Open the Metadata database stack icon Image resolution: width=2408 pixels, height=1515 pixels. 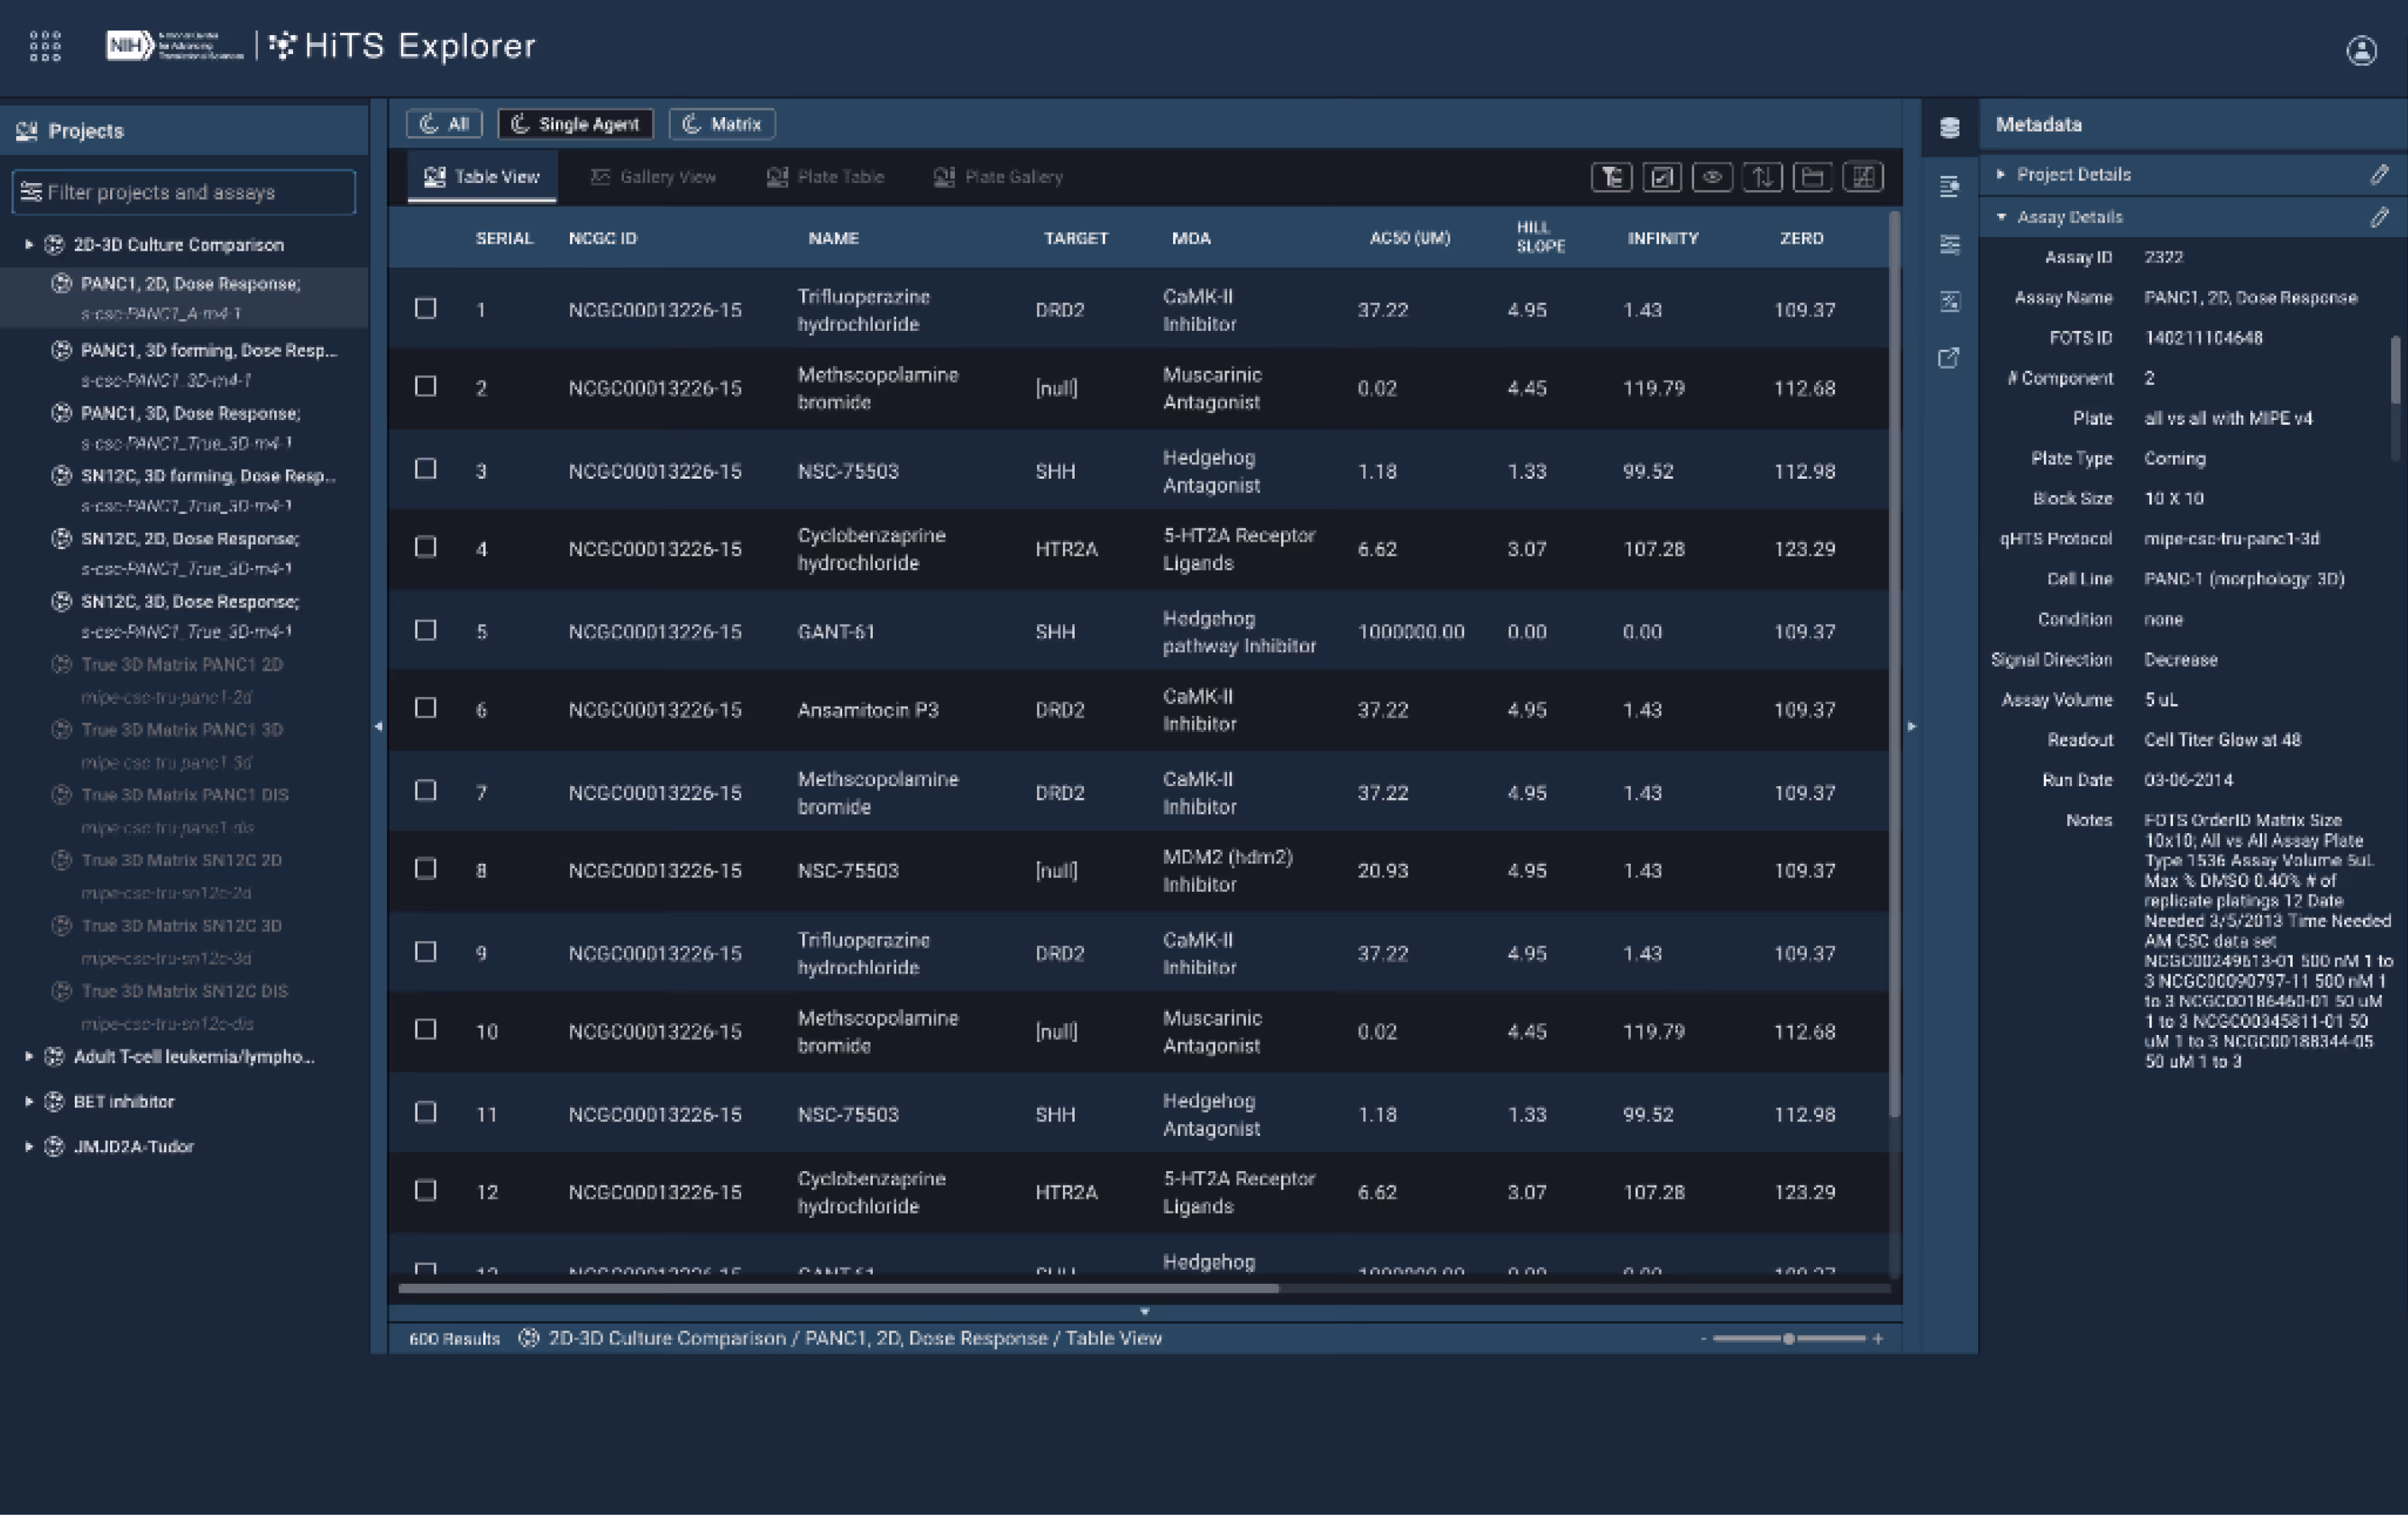pyautogui.click(x=1949, y=127)
